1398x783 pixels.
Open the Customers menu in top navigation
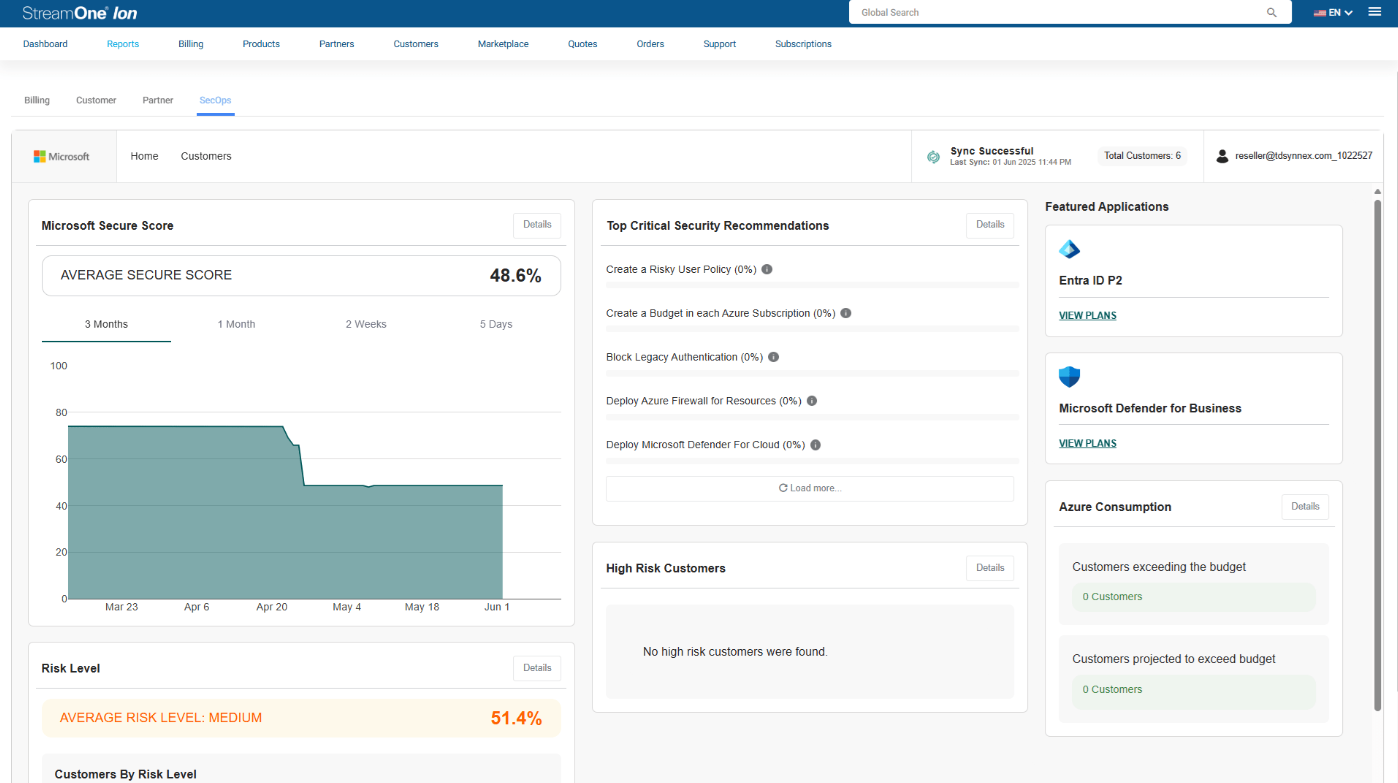(416, 44)
